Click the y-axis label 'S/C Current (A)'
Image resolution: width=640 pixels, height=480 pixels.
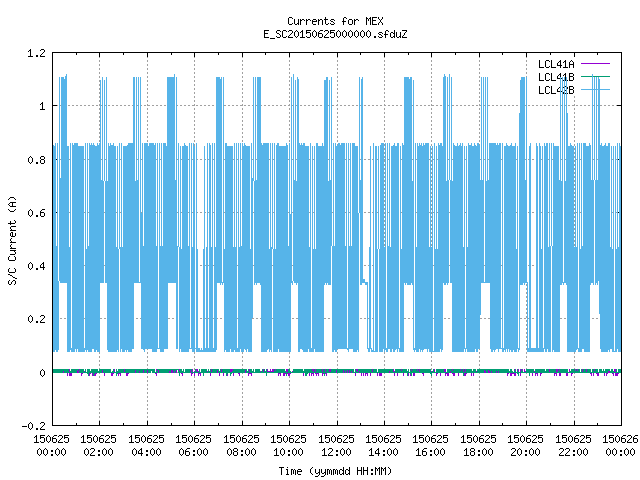(x=12, y=240)
